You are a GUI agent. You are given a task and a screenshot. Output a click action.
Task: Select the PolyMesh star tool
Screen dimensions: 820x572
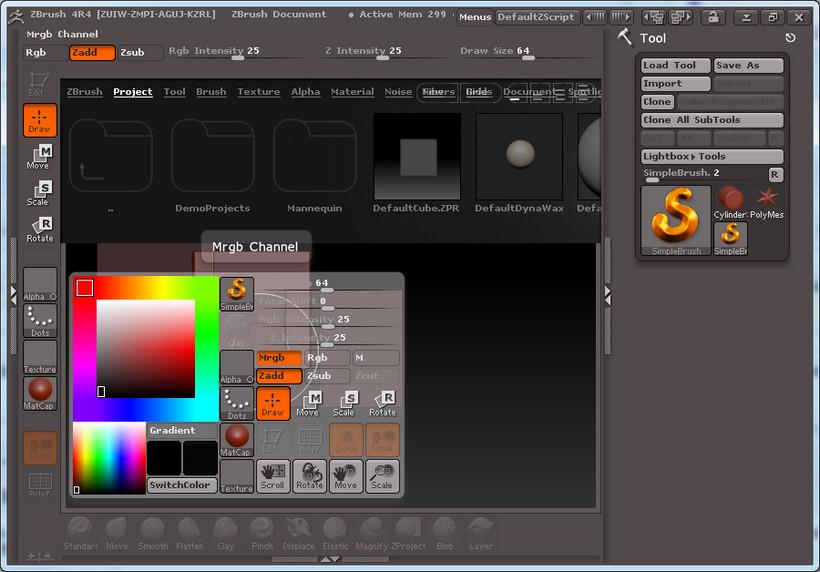click(767, 203)
